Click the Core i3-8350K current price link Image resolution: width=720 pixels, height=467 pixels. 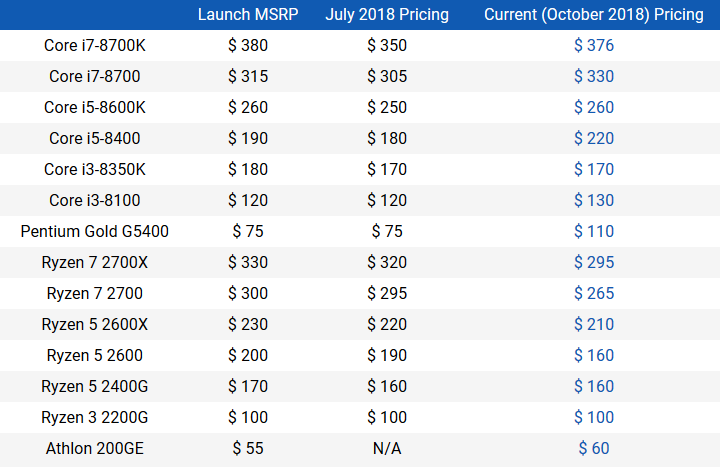click(x=594, y=170)
